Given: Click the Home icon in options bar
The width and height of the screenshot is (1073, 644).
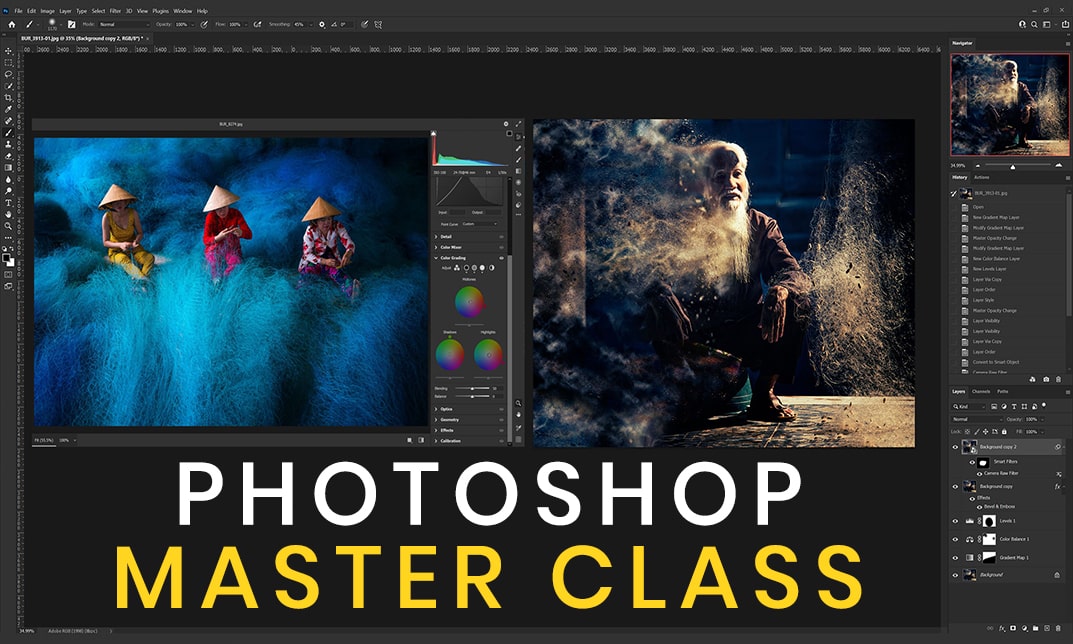Looking at the screenshot, I should click(11, 24).
